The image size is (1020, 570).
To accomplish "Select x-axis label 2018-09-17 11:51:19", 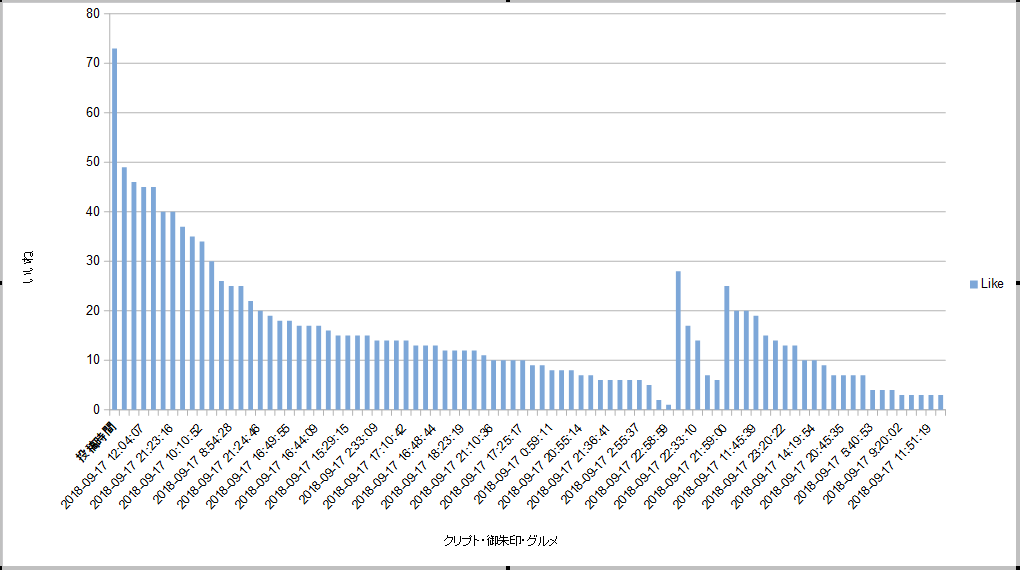I will coord(890,466).
